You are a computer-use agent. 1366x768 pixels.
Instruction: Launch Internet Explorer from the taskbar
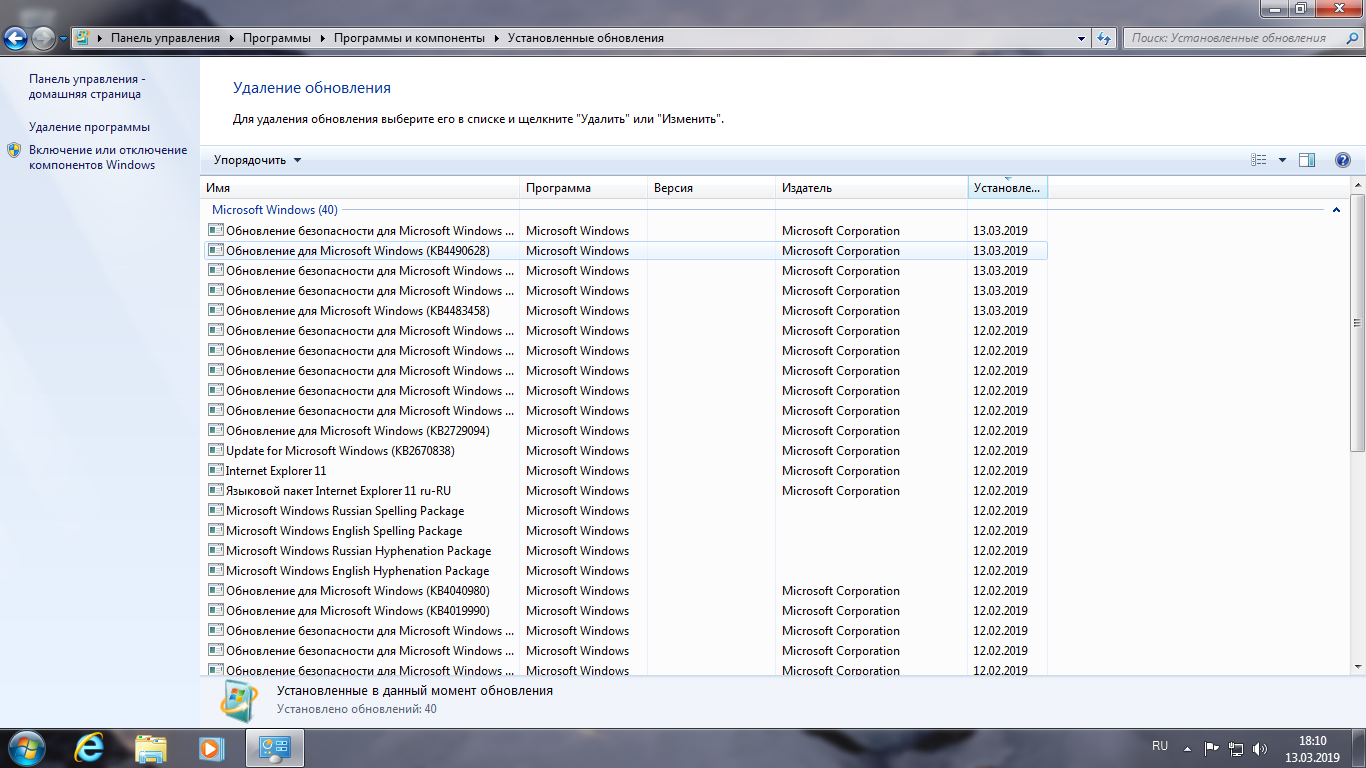[x=91, y=747]
